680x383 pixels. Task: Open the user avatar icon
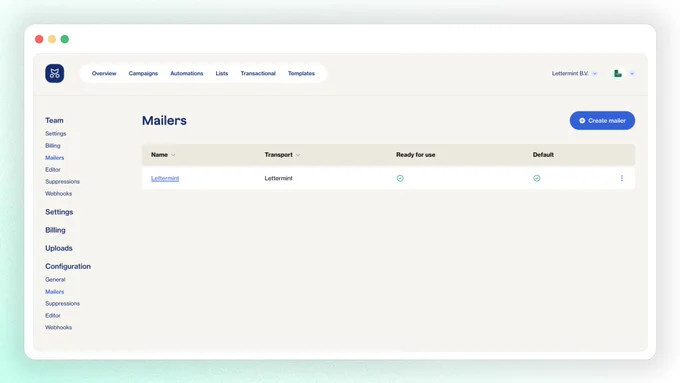pos(618,73)
